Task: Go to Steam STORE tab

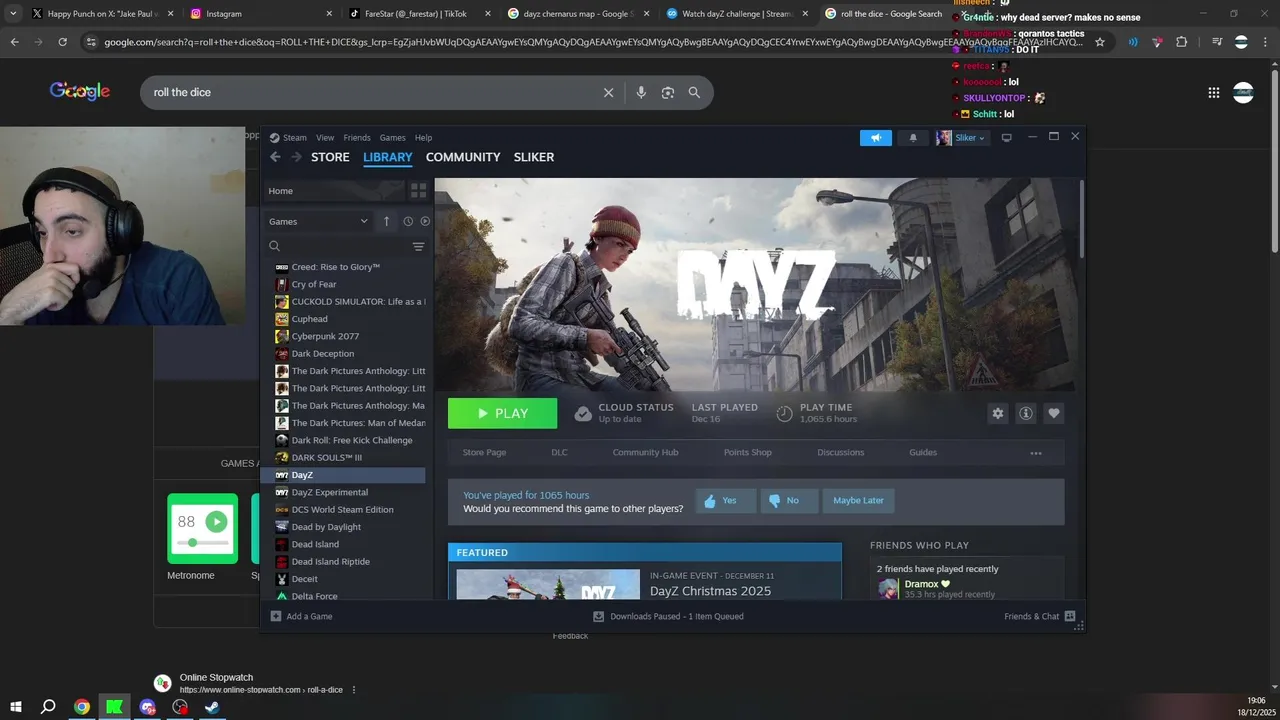Action: tap(330, 157)
